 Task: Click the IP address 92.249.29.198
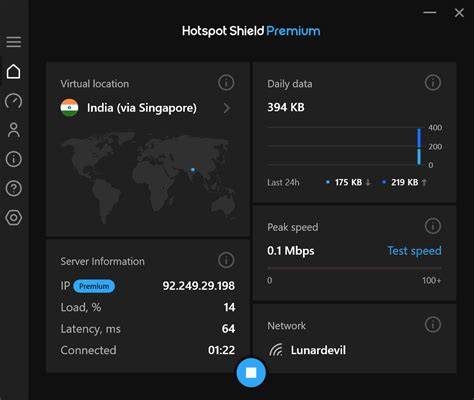[x=199, y=286]
